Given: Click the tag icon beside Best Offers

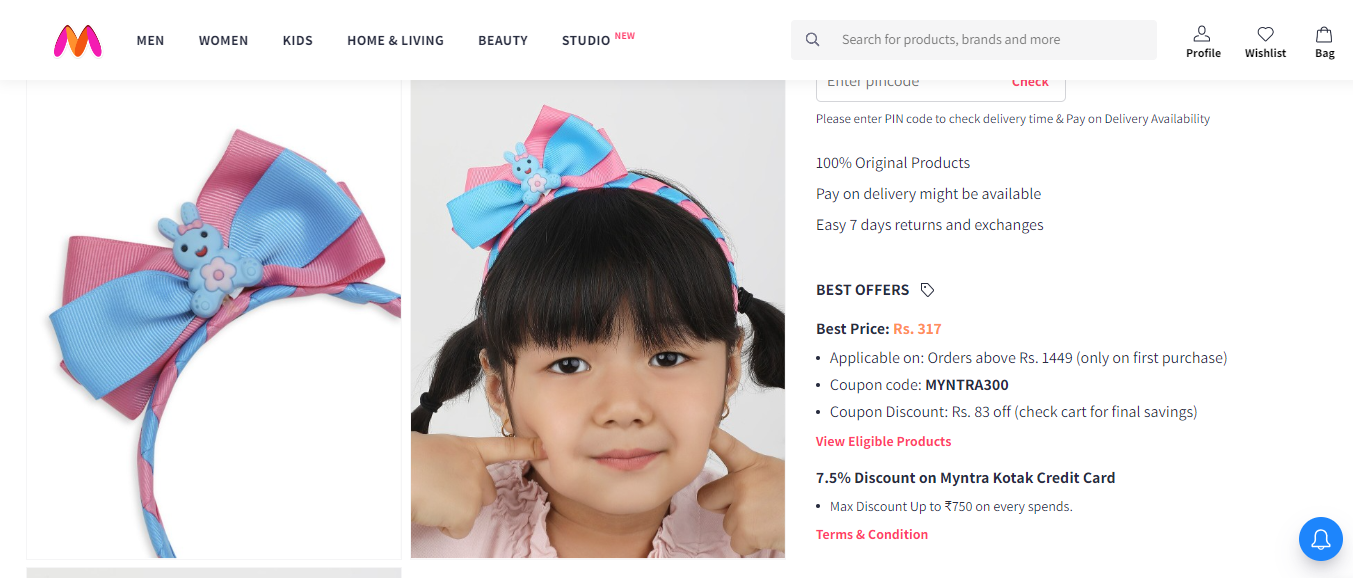Looking at the screenshot, I should click(x=927, y=290).
